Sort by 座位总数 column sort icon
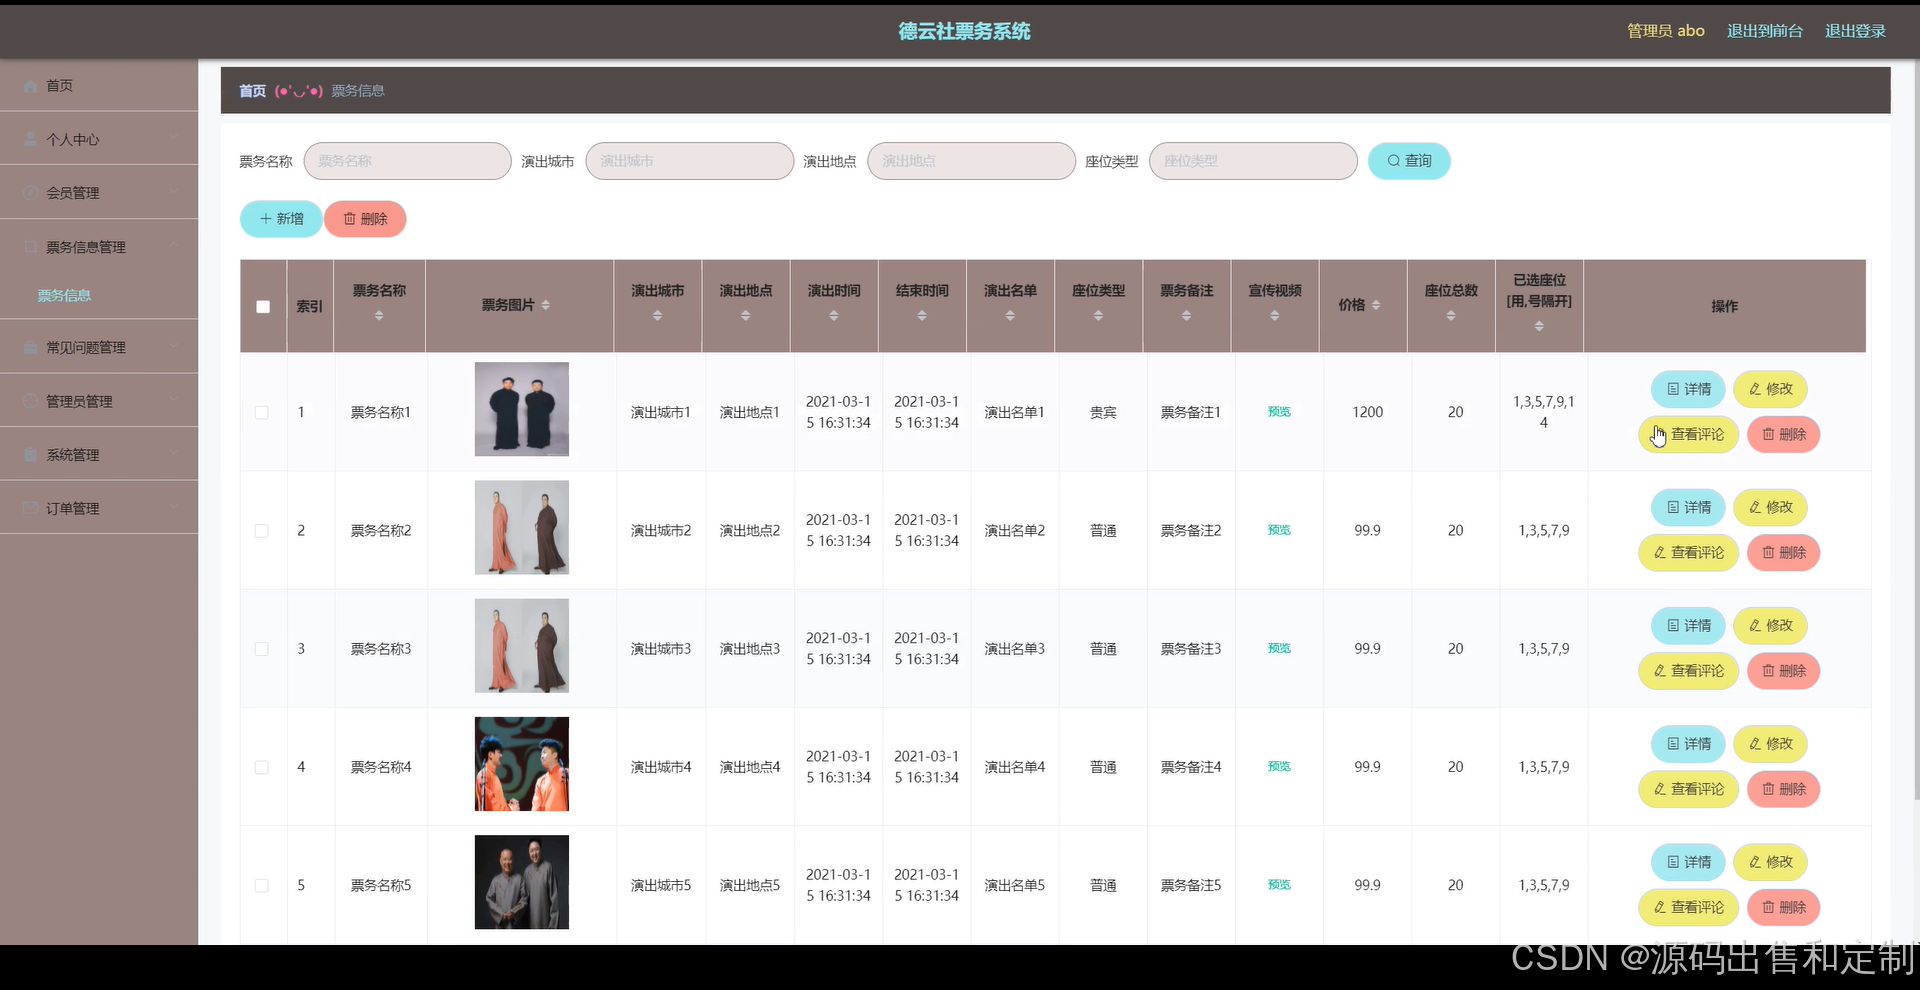The width and height of the screenshot is (1920, 990). tap(1451, 316)
